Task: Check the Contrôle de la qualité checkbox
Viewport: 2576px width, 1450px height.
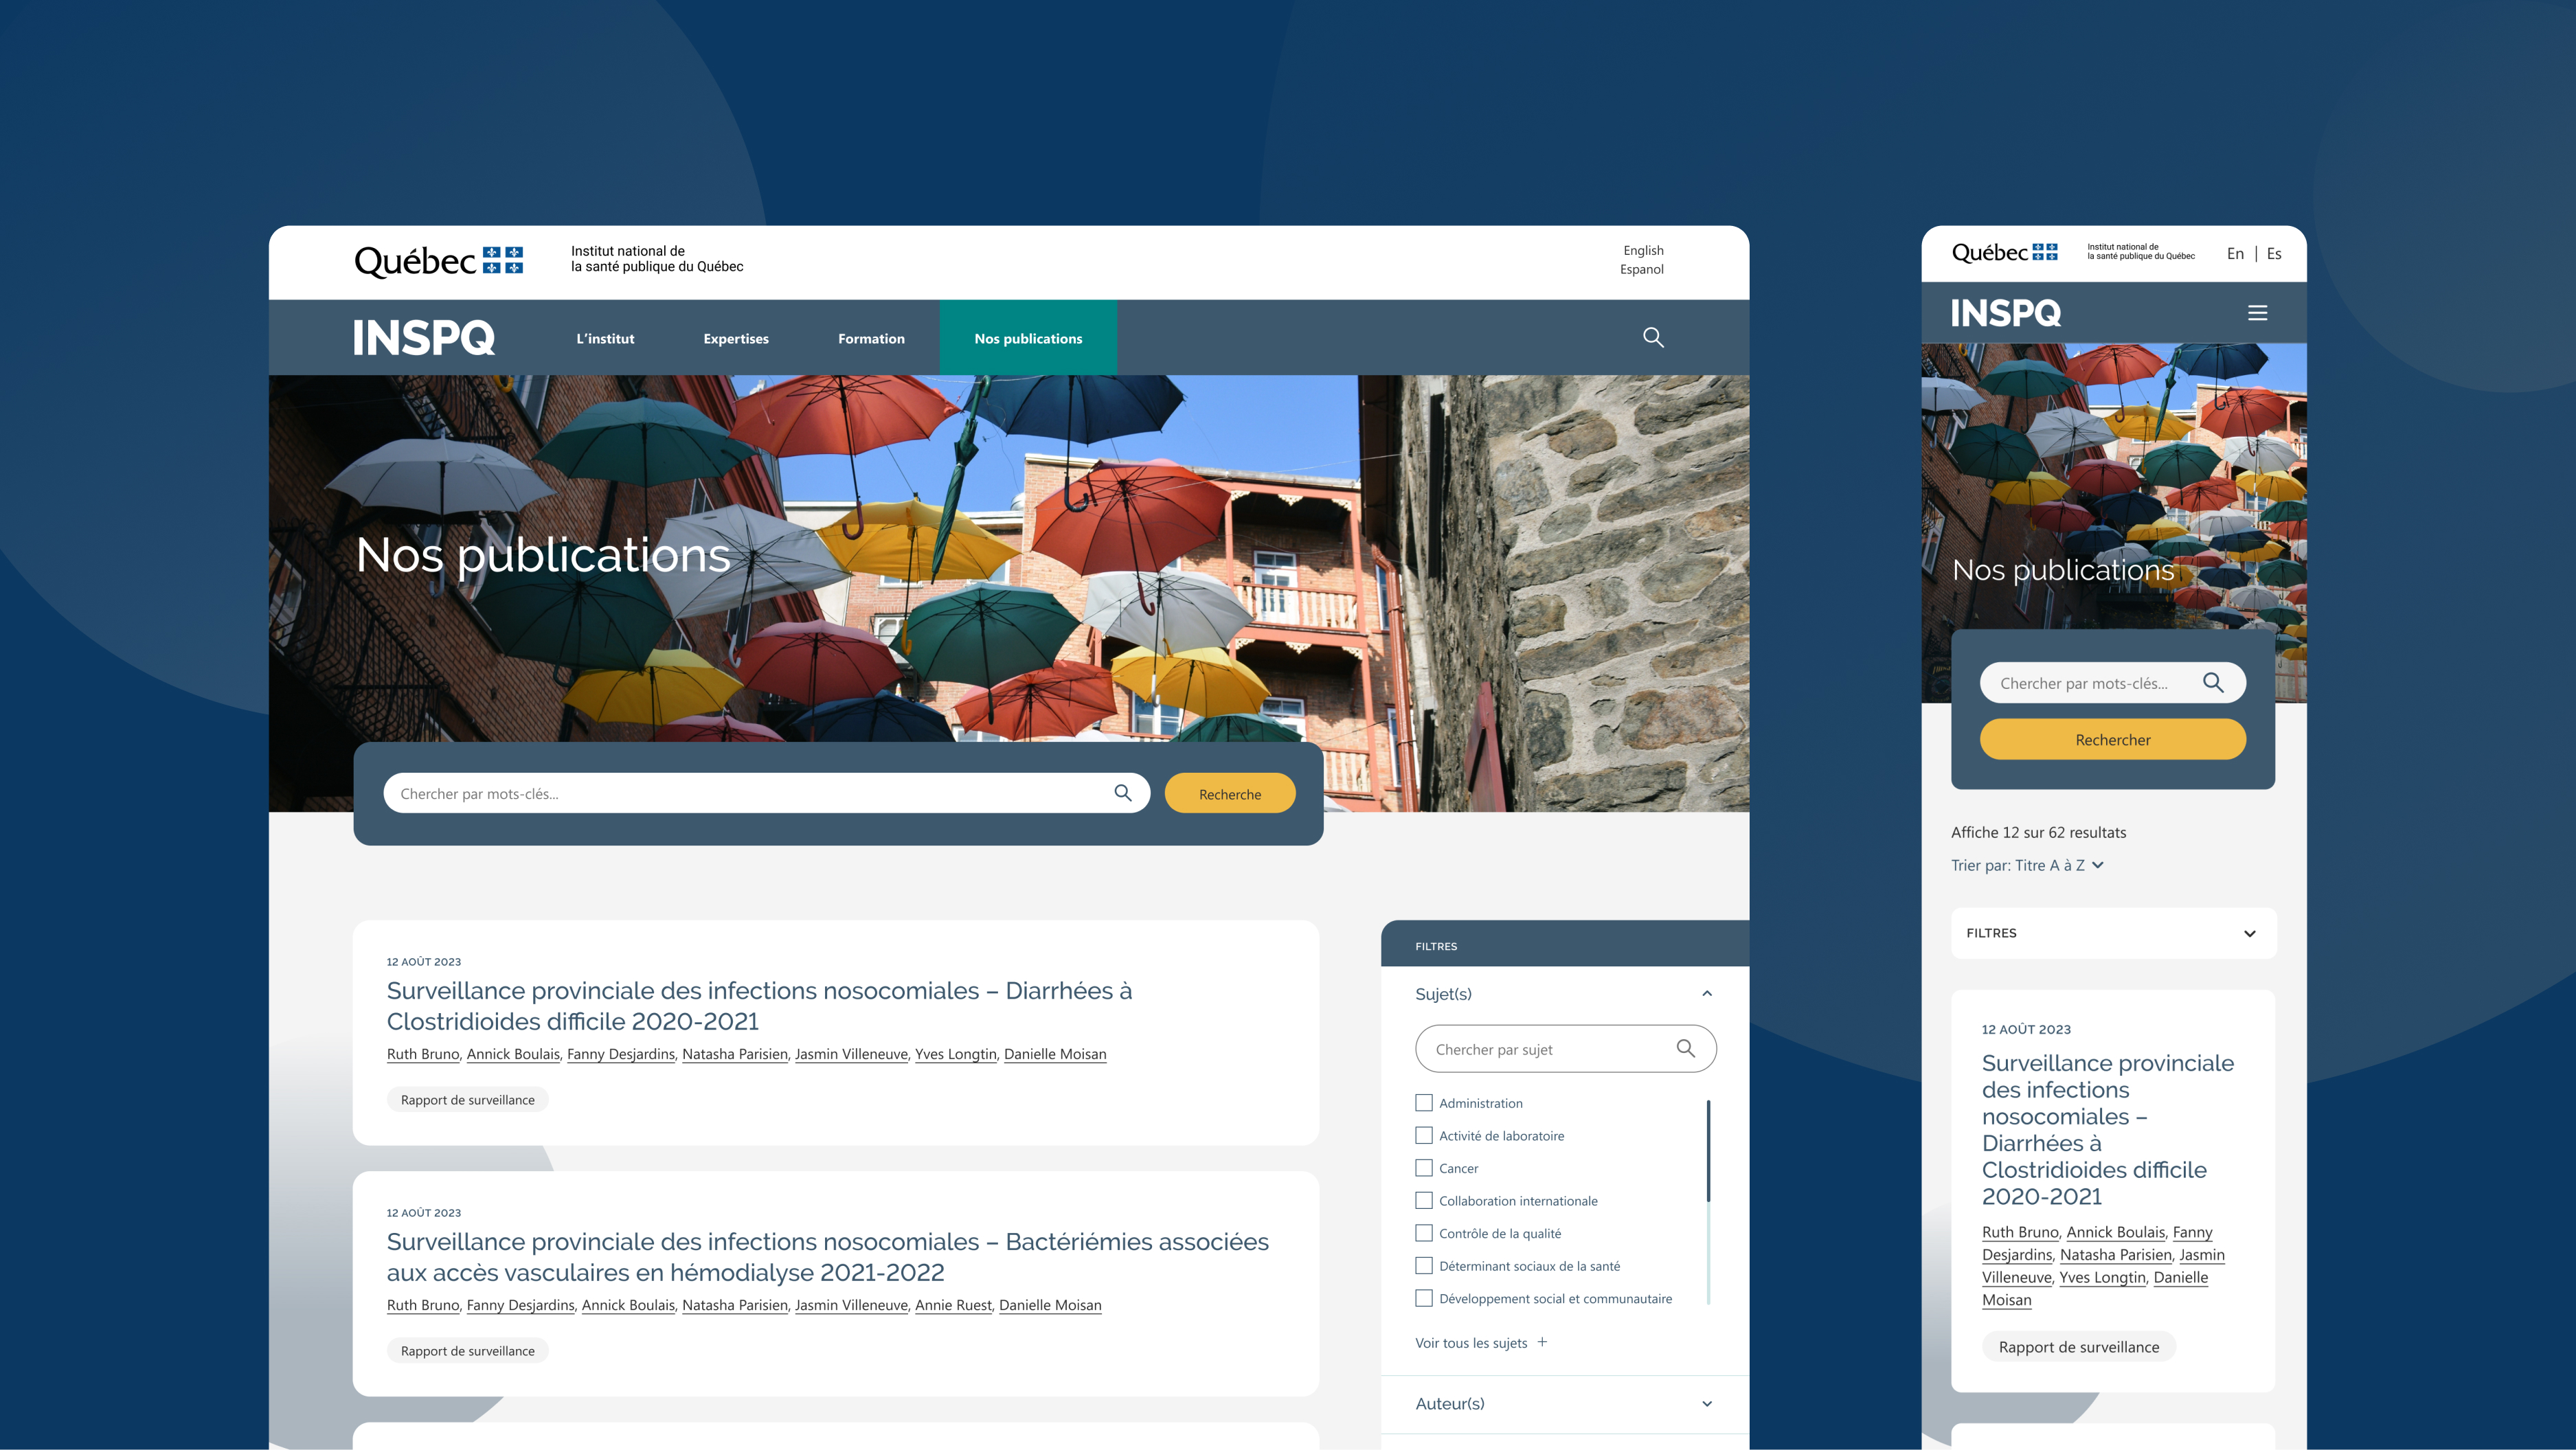Action: point(1424,1233)
